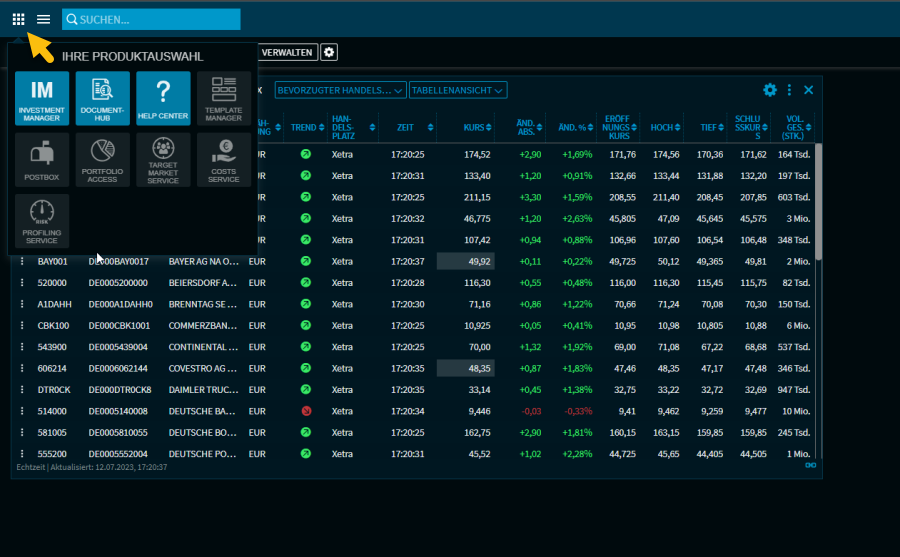This screenshot has width=900, height=557.
Task: Click the gear button beside Verwalten
Action: (x=329, y=52)
